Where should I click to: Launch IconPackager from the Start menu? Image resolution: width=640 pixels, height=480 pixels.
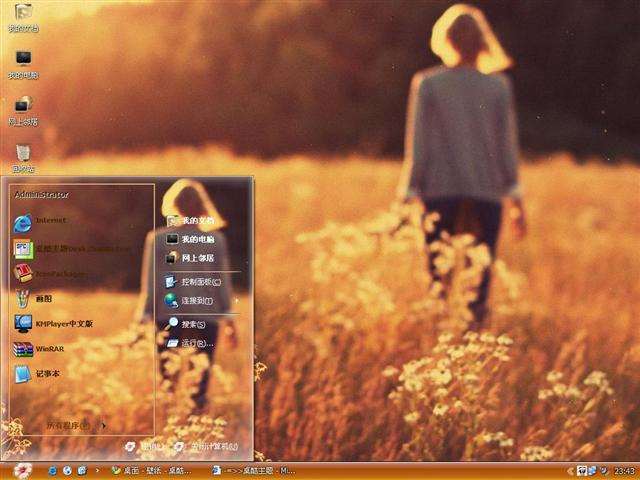tap(49, 273)
